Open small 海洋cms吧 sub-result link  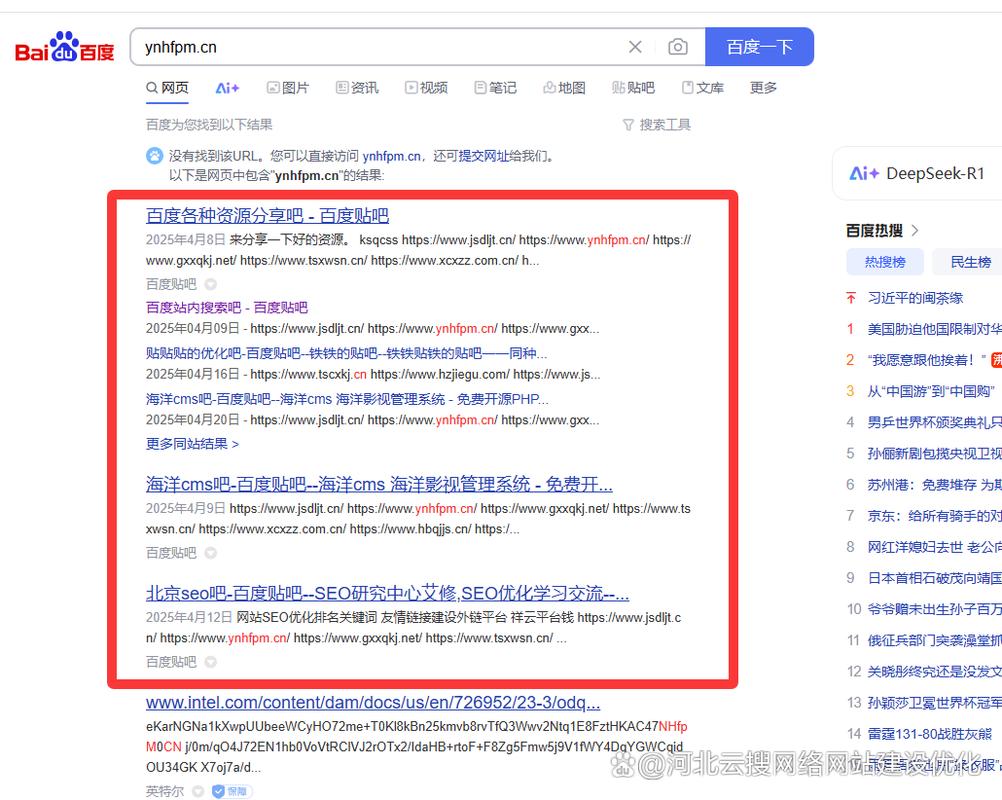(347, 399)
